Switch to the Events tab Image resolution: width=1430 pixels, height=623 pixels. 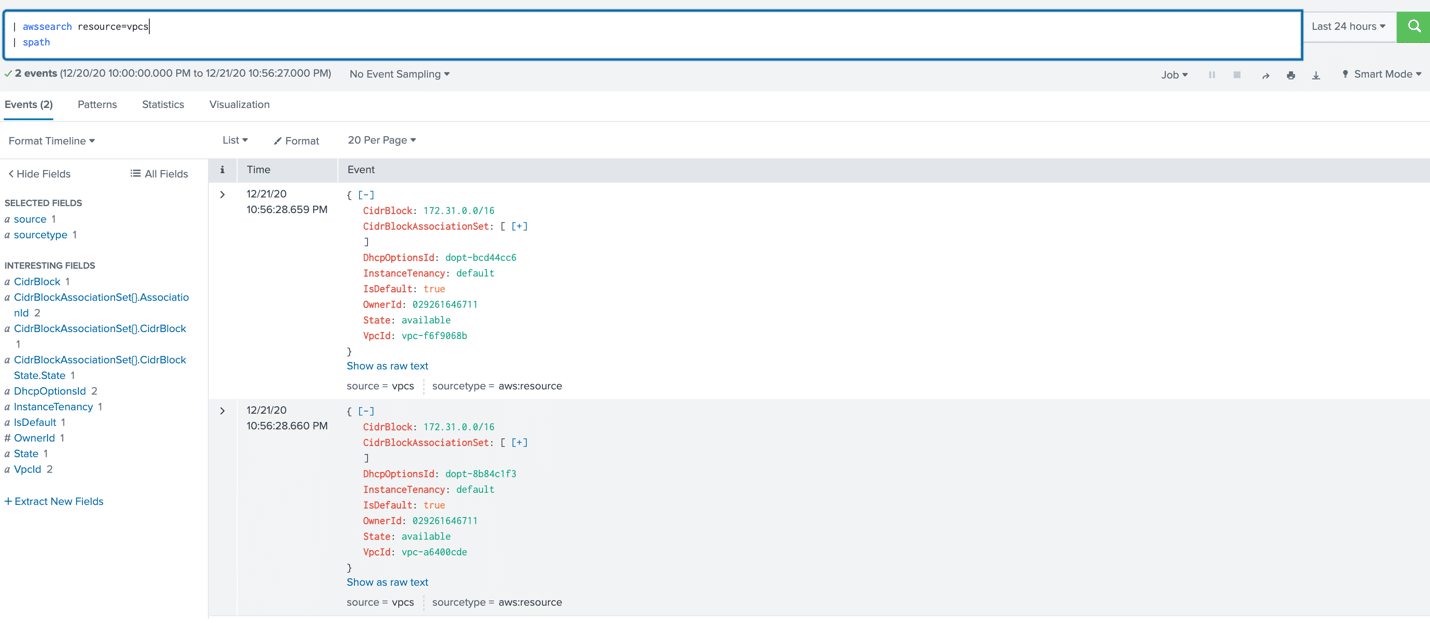[x=29, y=105]
